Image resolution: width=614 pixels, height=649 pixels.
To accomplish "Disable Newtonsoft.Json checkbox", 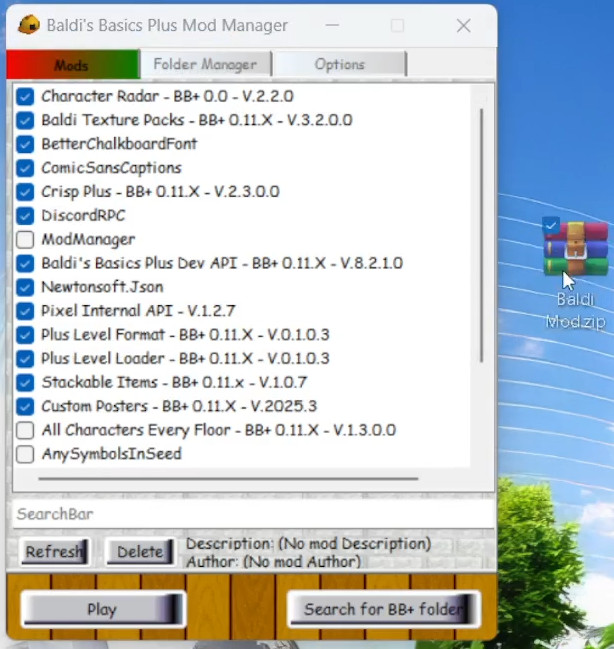I will [25, 288].
